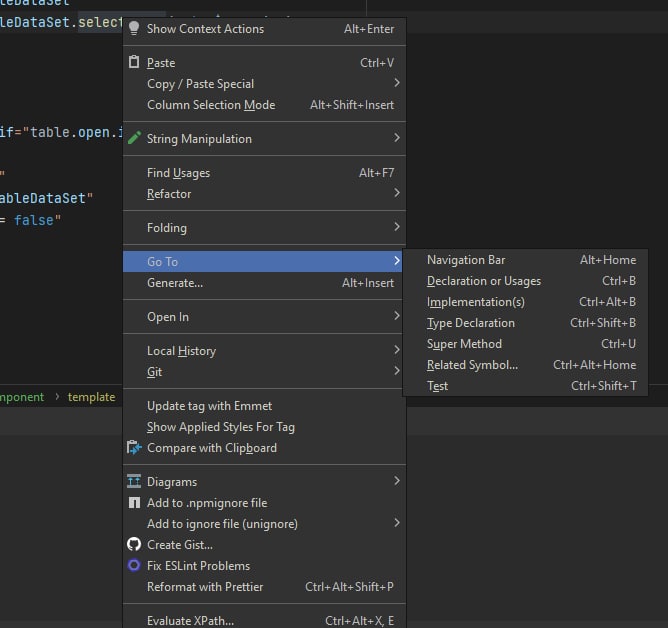Expand the Refactor submenu arrow
Image resolution: width=668 pixels, height=628 pixels.
click(396, 194)
